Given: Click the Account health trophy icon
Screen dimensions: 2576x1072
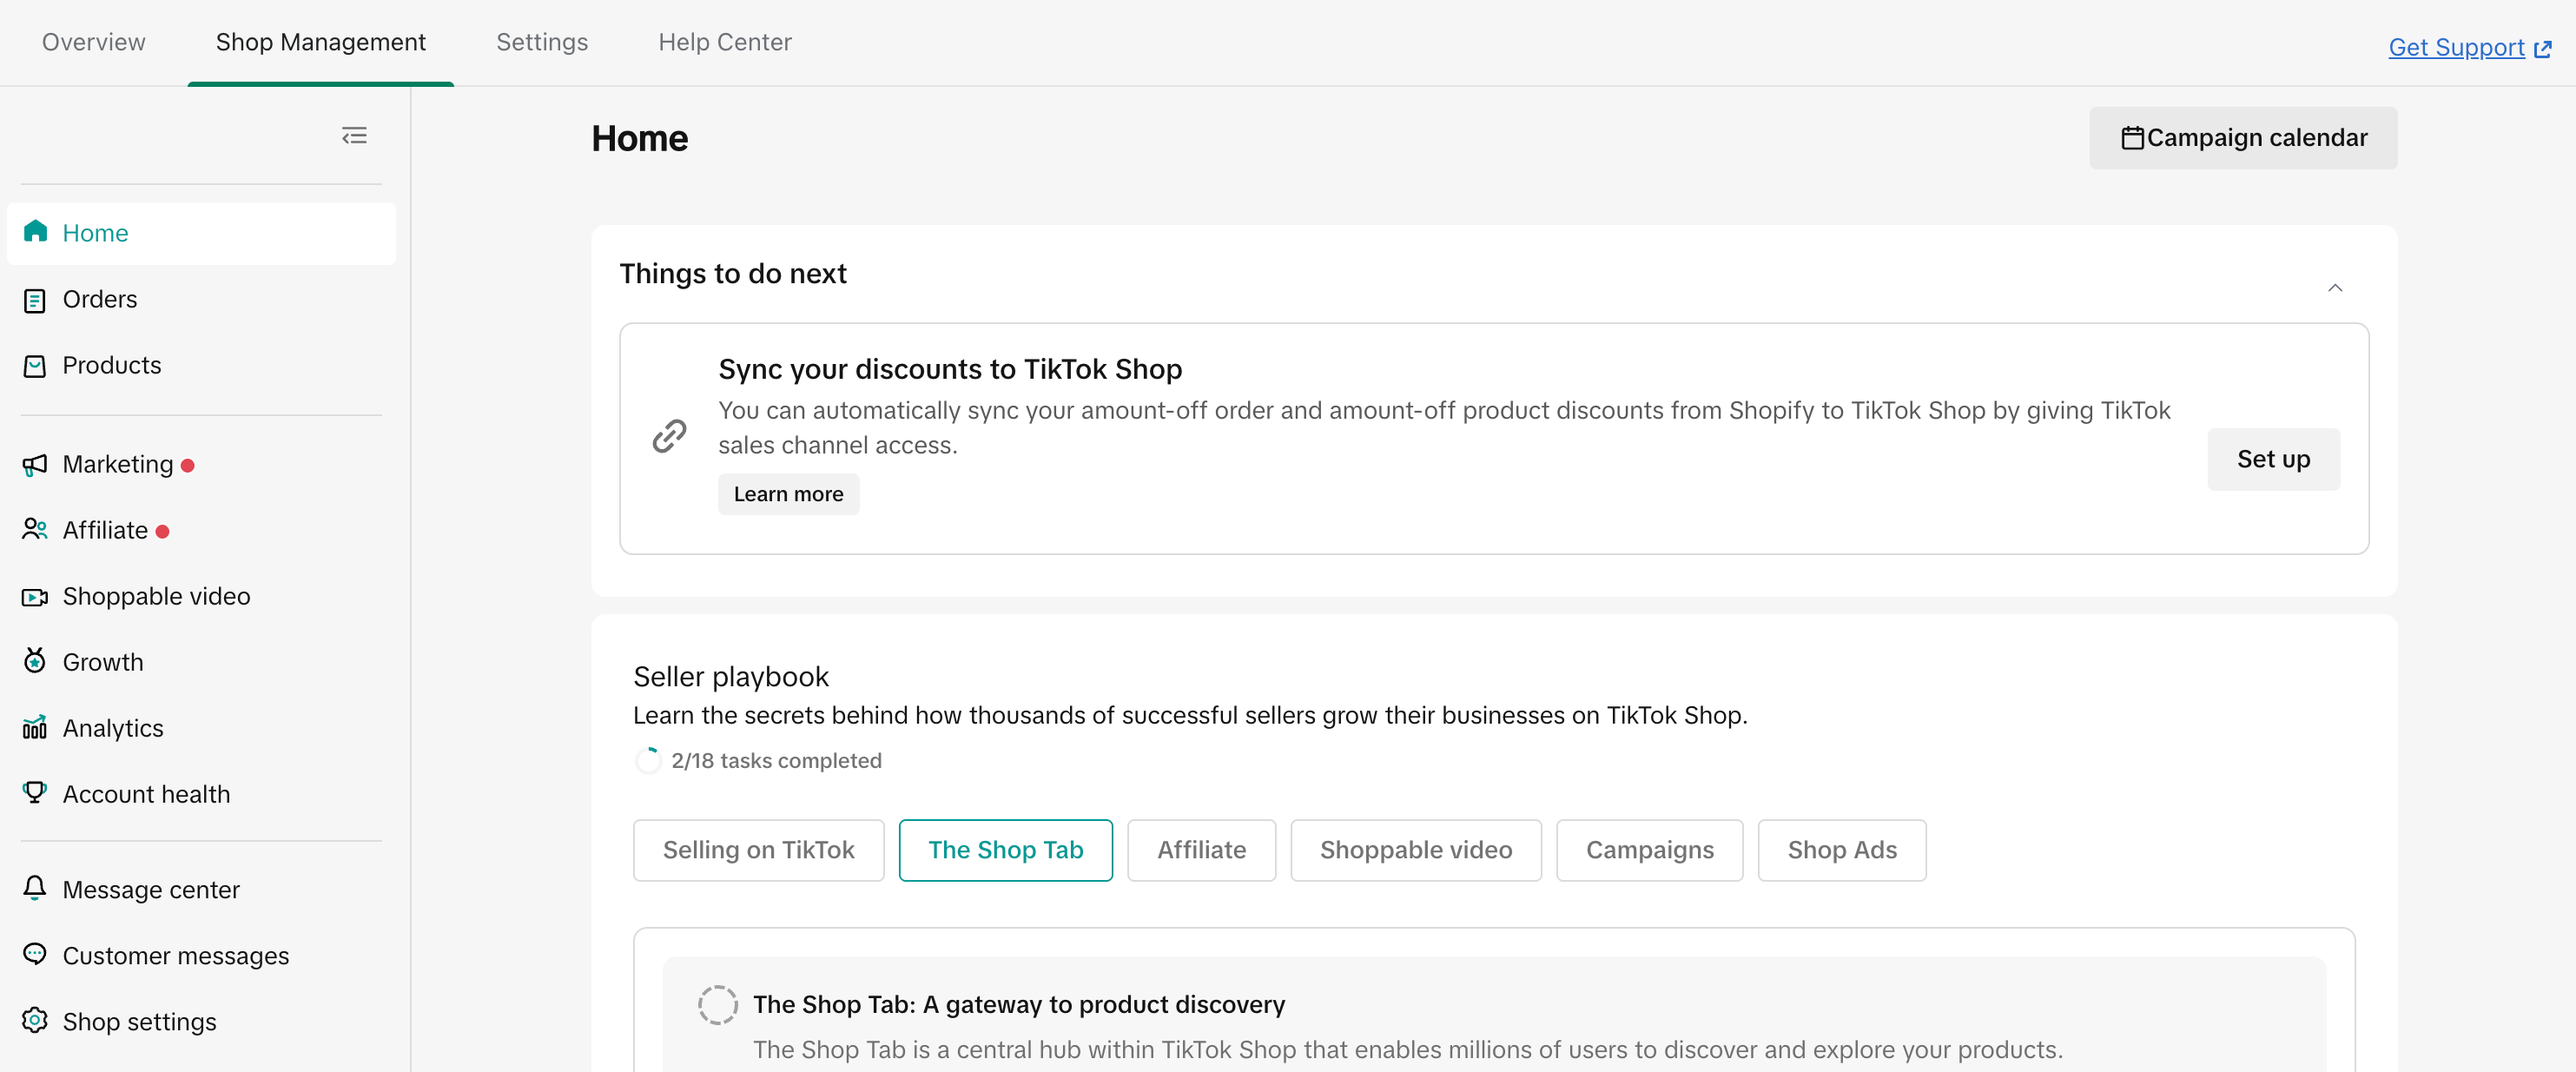Looking at the screenshot, I should tap(35, 793).
